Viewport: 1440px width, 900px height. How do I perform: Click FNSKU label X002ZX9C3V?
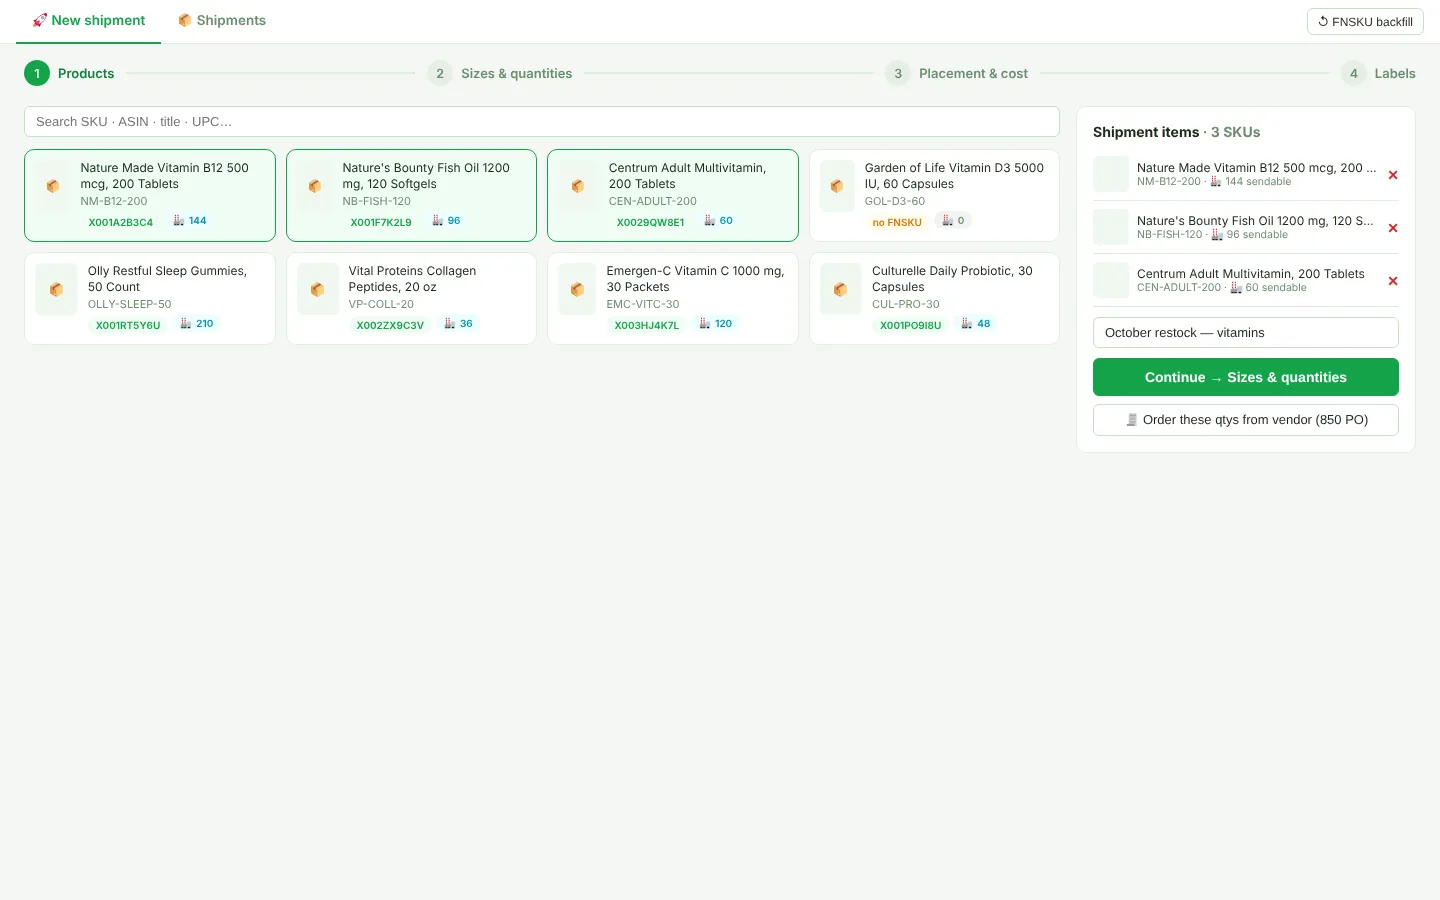(390, 325)
